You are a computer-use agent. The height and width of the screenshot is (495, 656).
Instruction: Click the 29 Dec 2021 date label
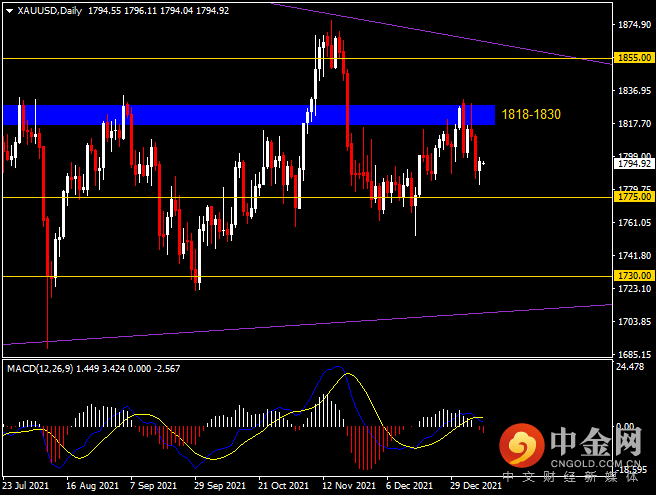[x=476, y=486]
